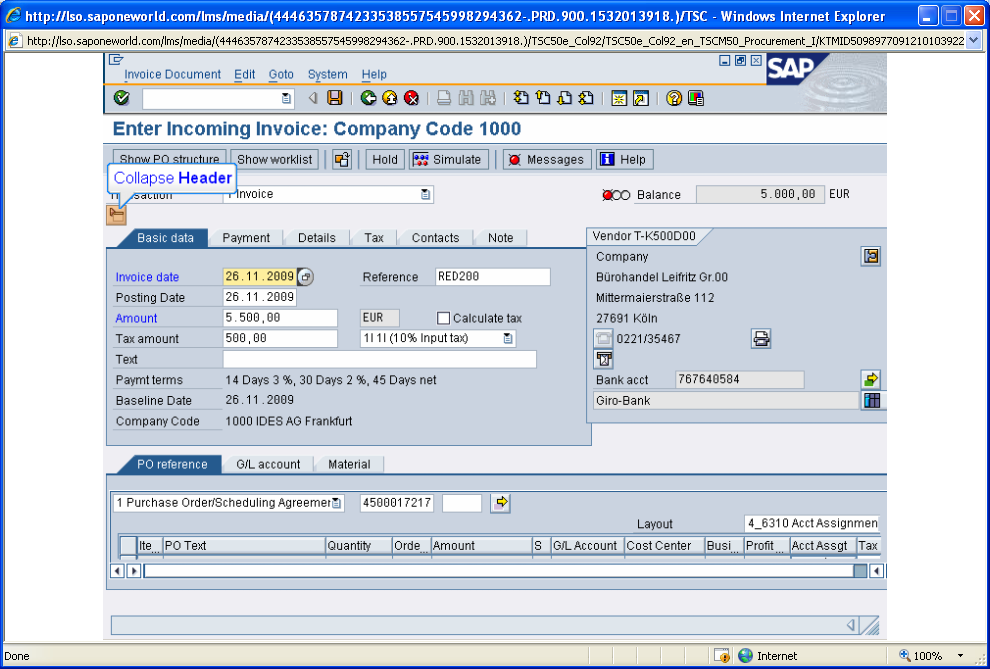Switch to the Payment tab
Screen dimensions: 990x669
(x=246, y=238)
